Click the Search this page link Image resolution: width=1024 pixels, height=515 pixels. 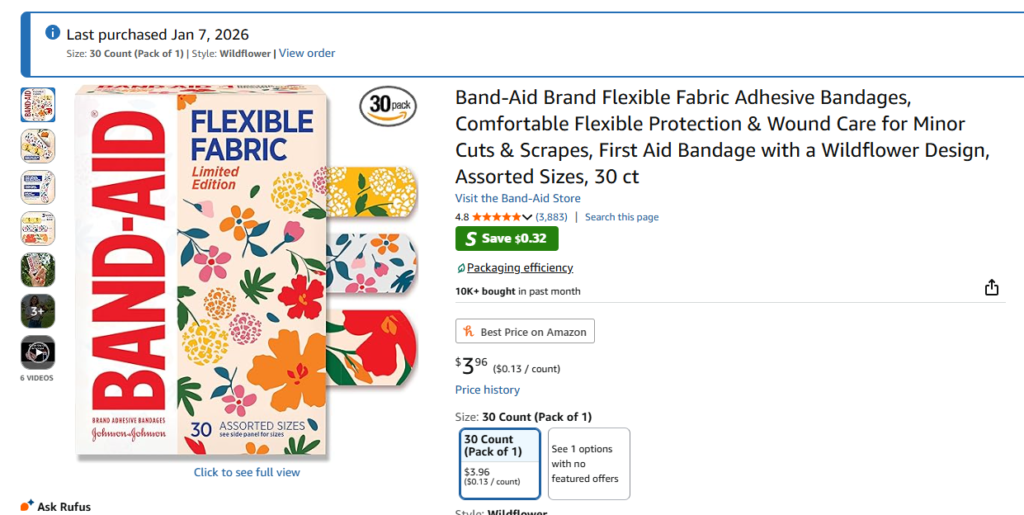coord(621,217)
